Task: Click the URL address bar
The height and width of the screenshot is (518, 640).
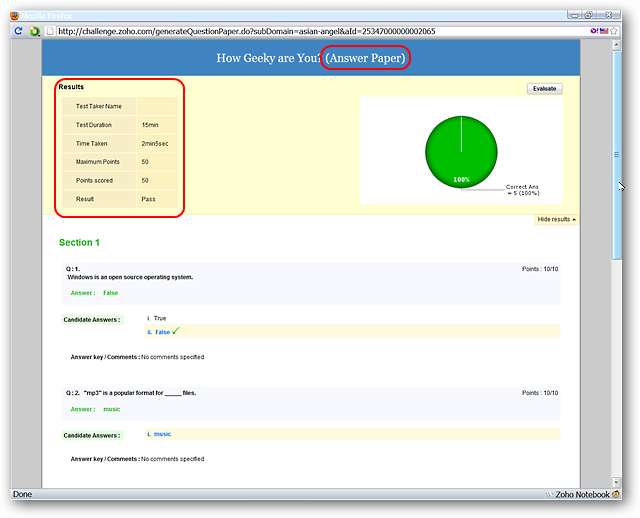Action: (x=300, y=31)
